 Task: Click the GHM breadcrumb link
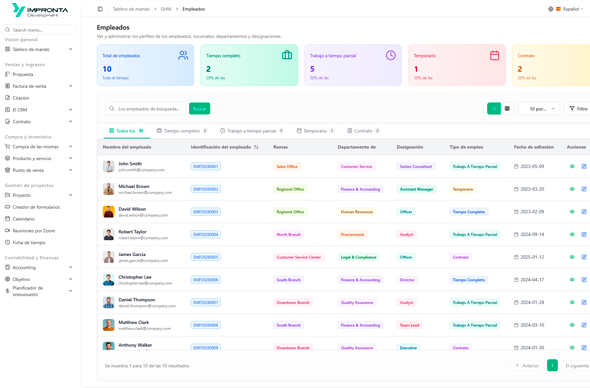tap(166, 9)
